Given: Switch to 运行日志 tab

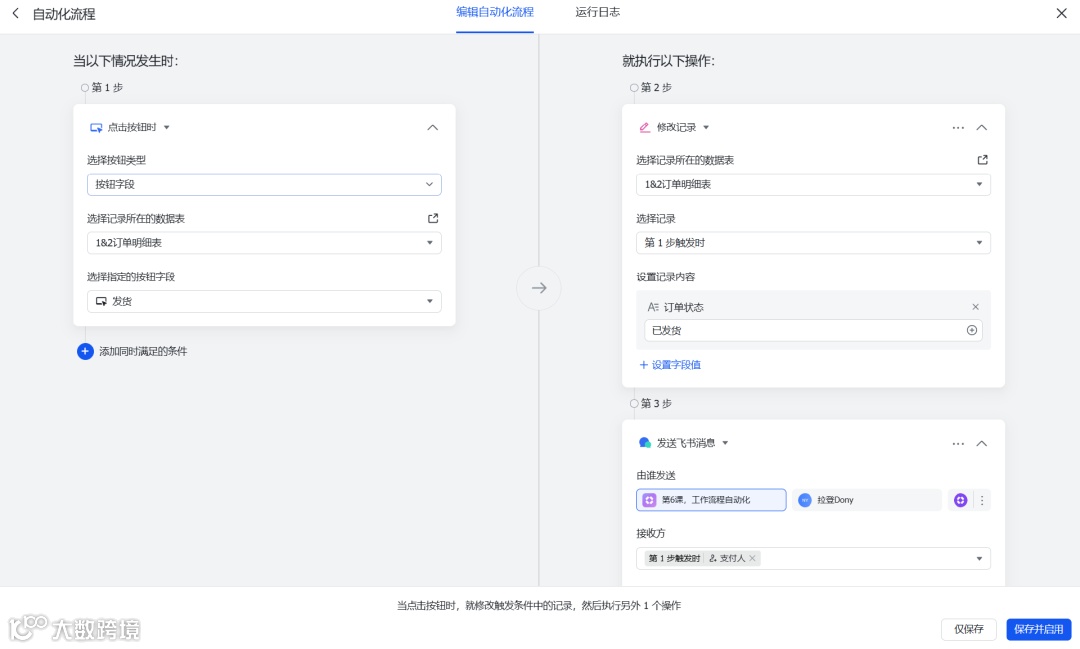Looking at the screenshot, I should point(597,12).
